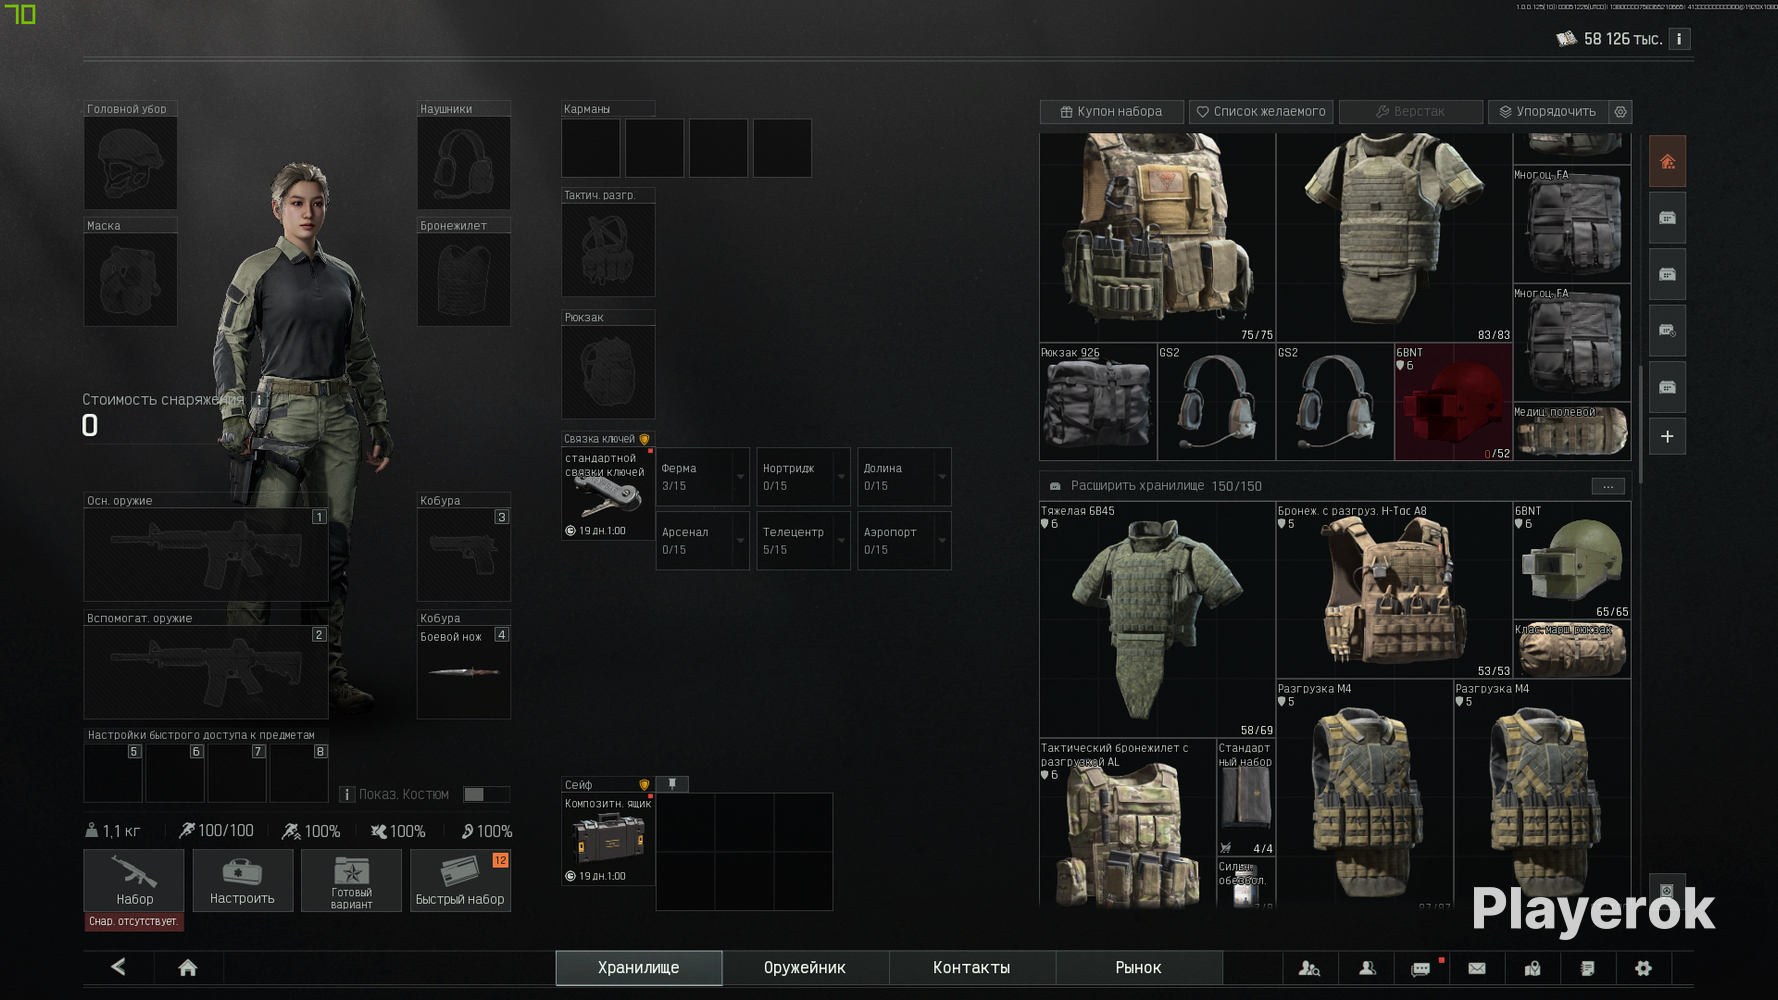Open the map pin icon
Image resolution: width=1778 pixels, height=1000 pixels.
pos(1532,968)
